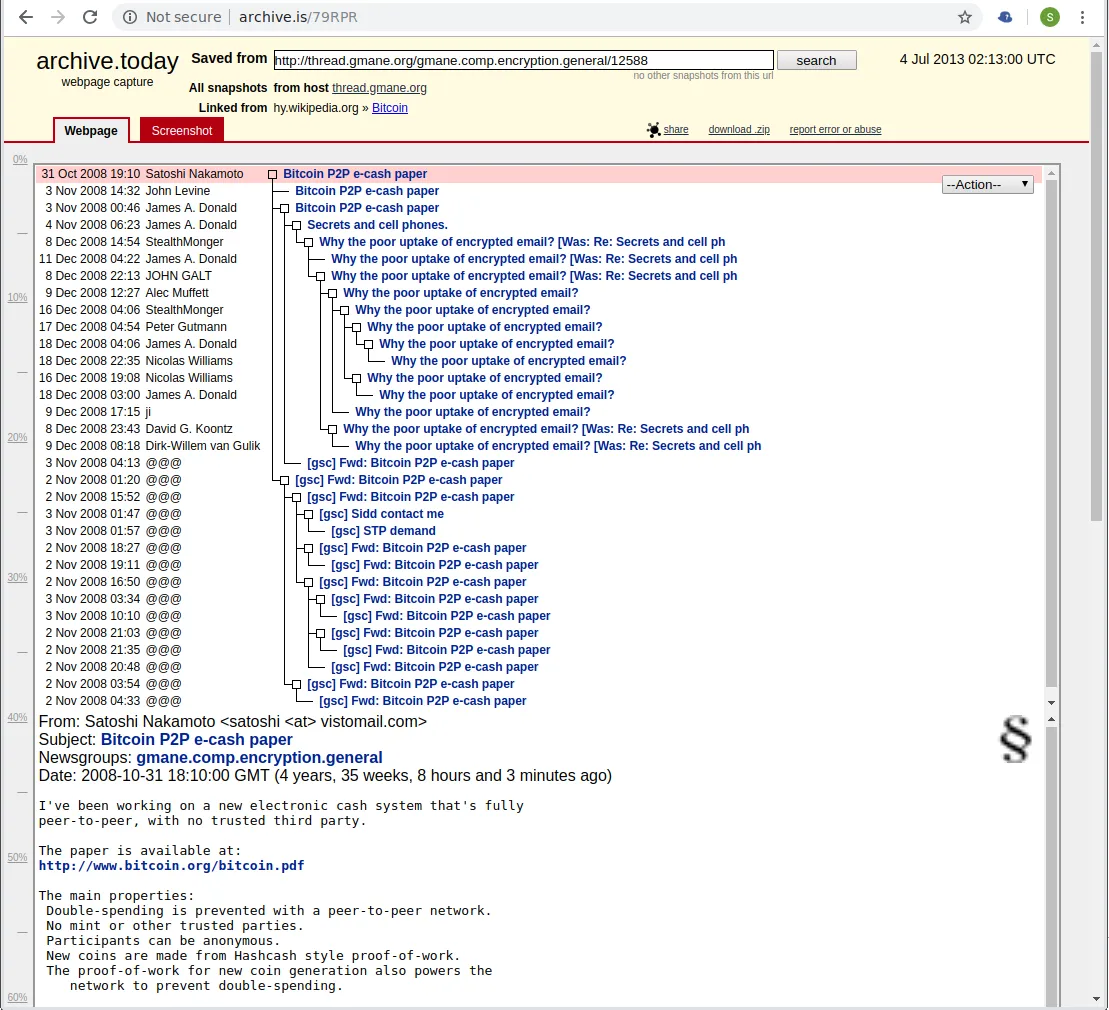The width and height of the screenshot is (1109, 1010).
Task: Open John Levine's Bitcoin P2P e-cash paper reply
Action: (x=366, y=191)
